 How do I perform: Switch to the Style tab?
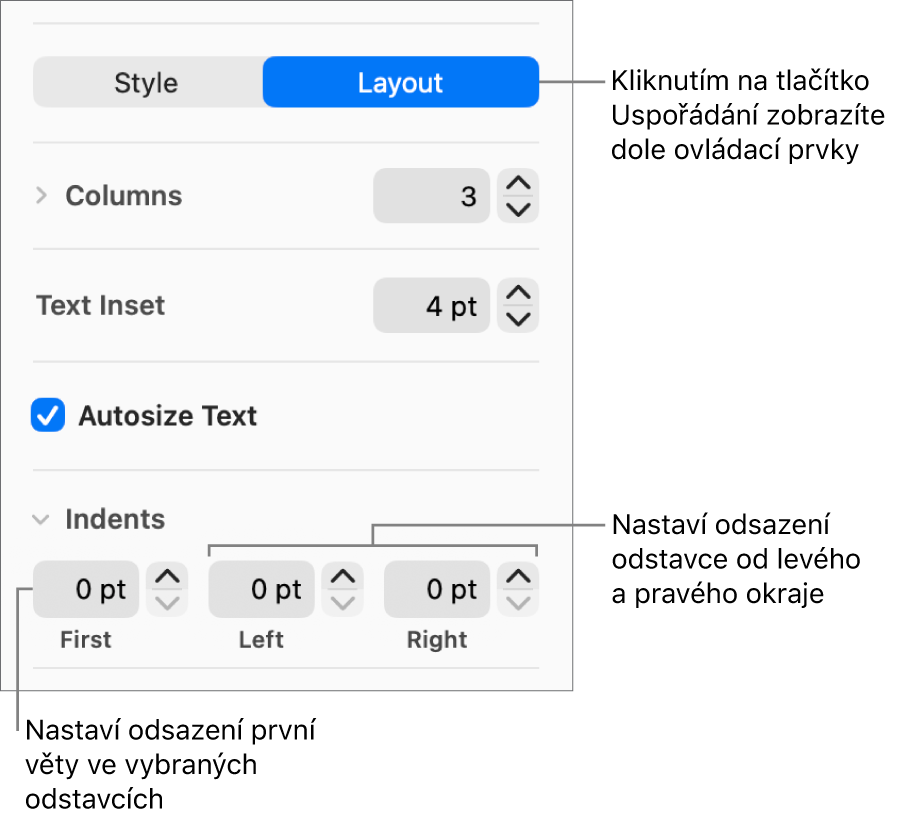pyautogui.click(x=147, y=82)
